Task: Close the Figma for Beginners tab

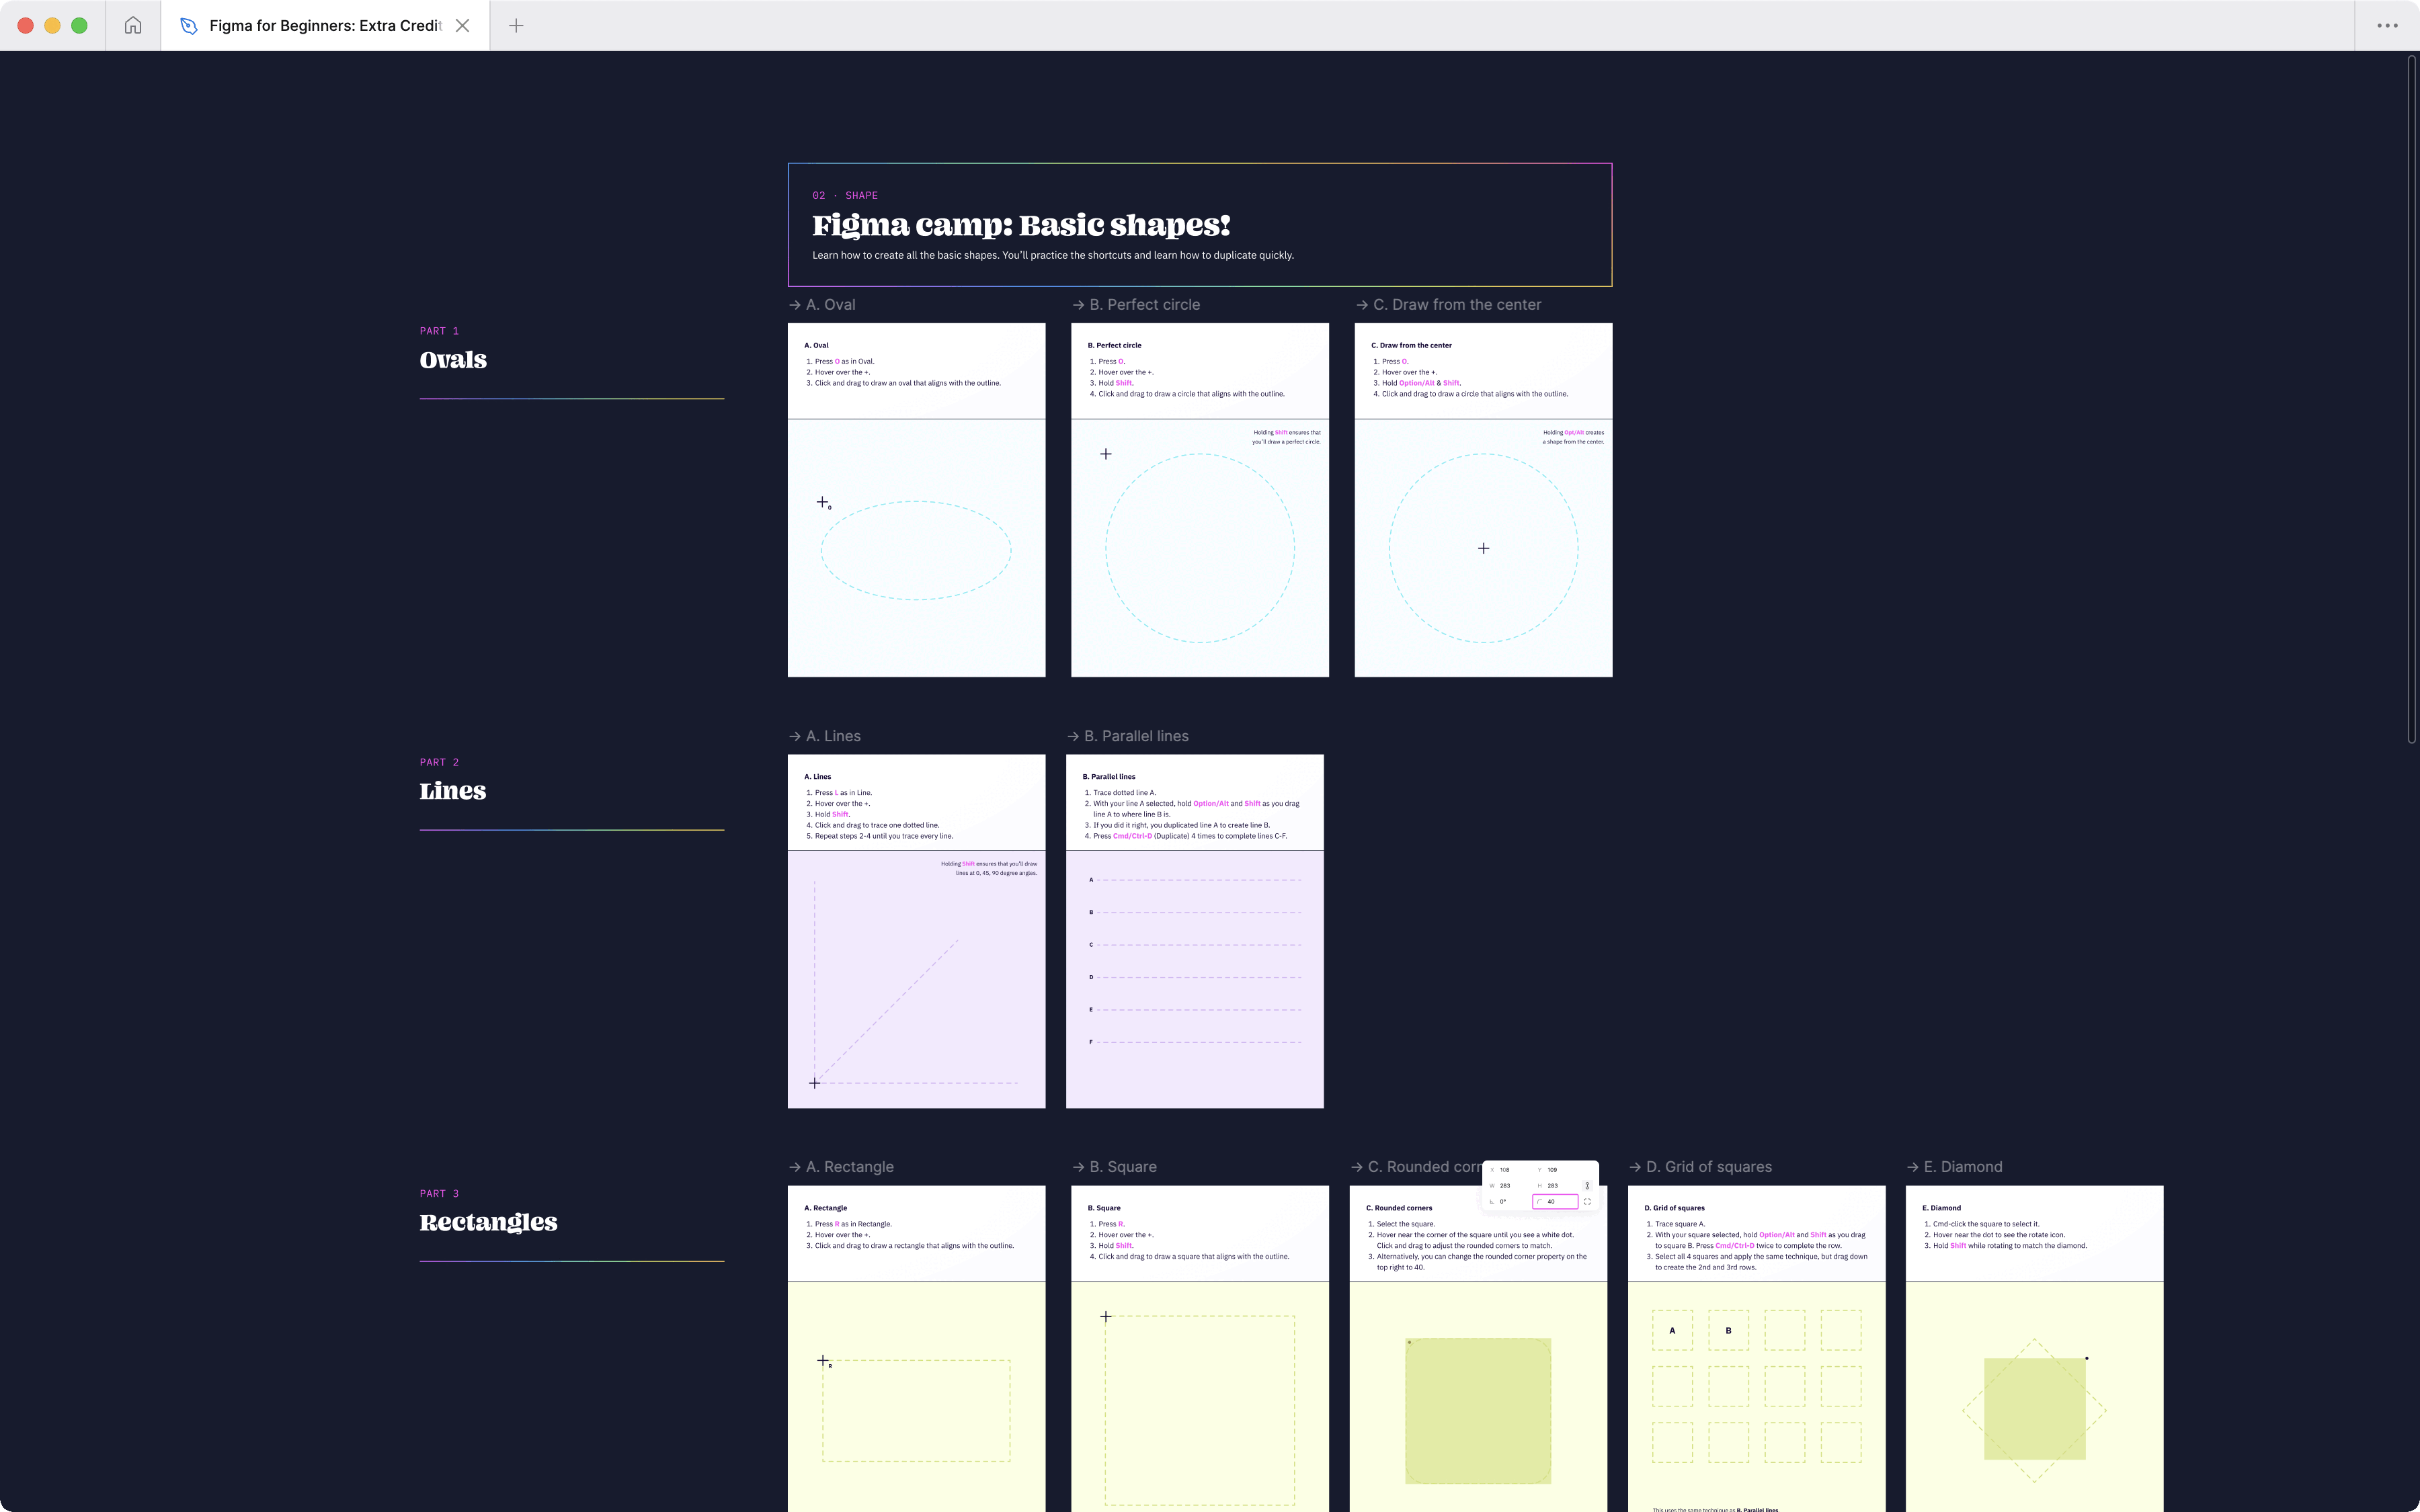Action: tap(462, 25)
